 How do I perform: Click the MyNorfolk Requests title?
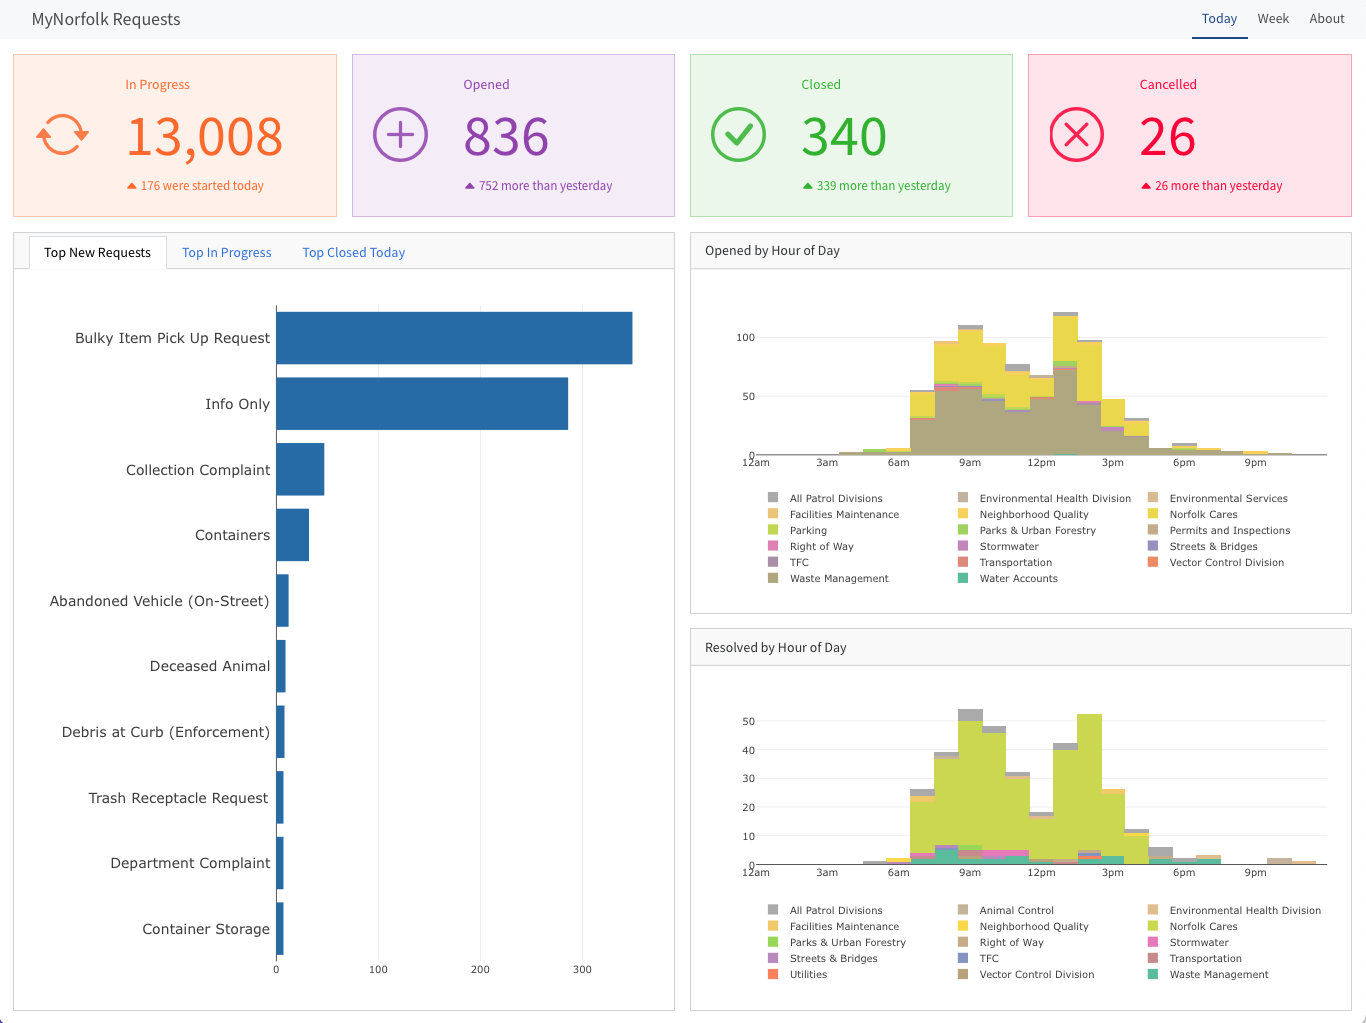pos(106,19)
